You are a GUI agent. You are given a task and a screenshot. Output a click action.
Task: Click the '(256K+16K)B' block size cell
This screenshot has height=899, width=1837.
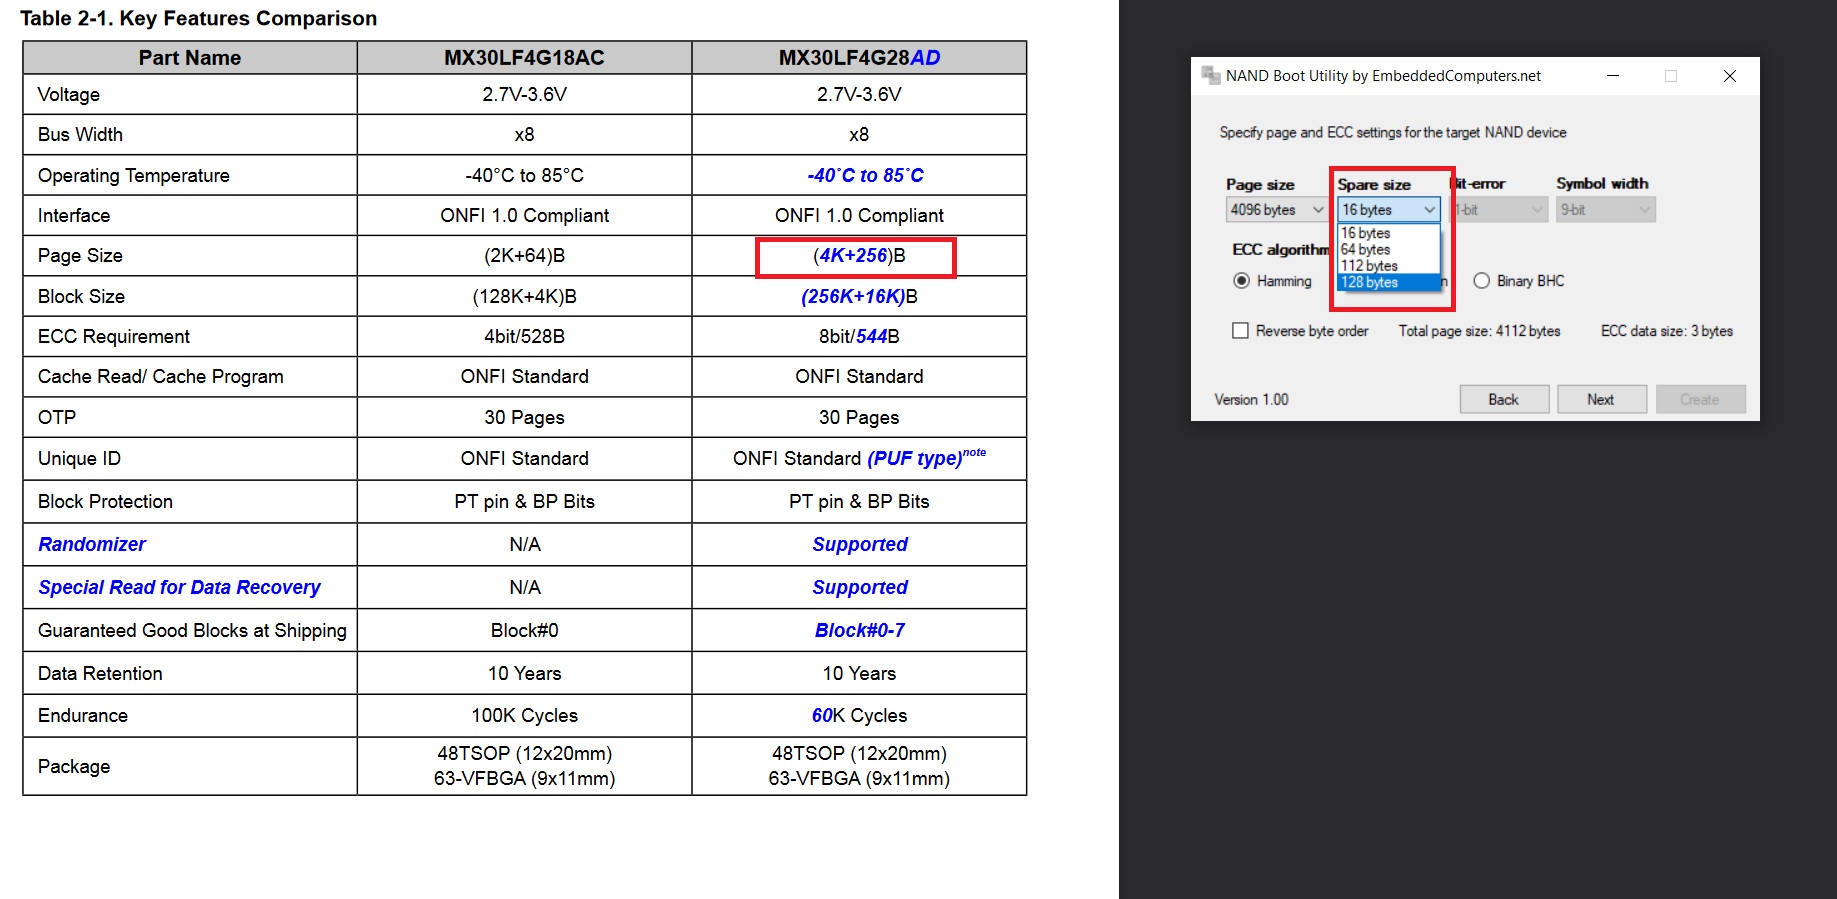(859, 297)
